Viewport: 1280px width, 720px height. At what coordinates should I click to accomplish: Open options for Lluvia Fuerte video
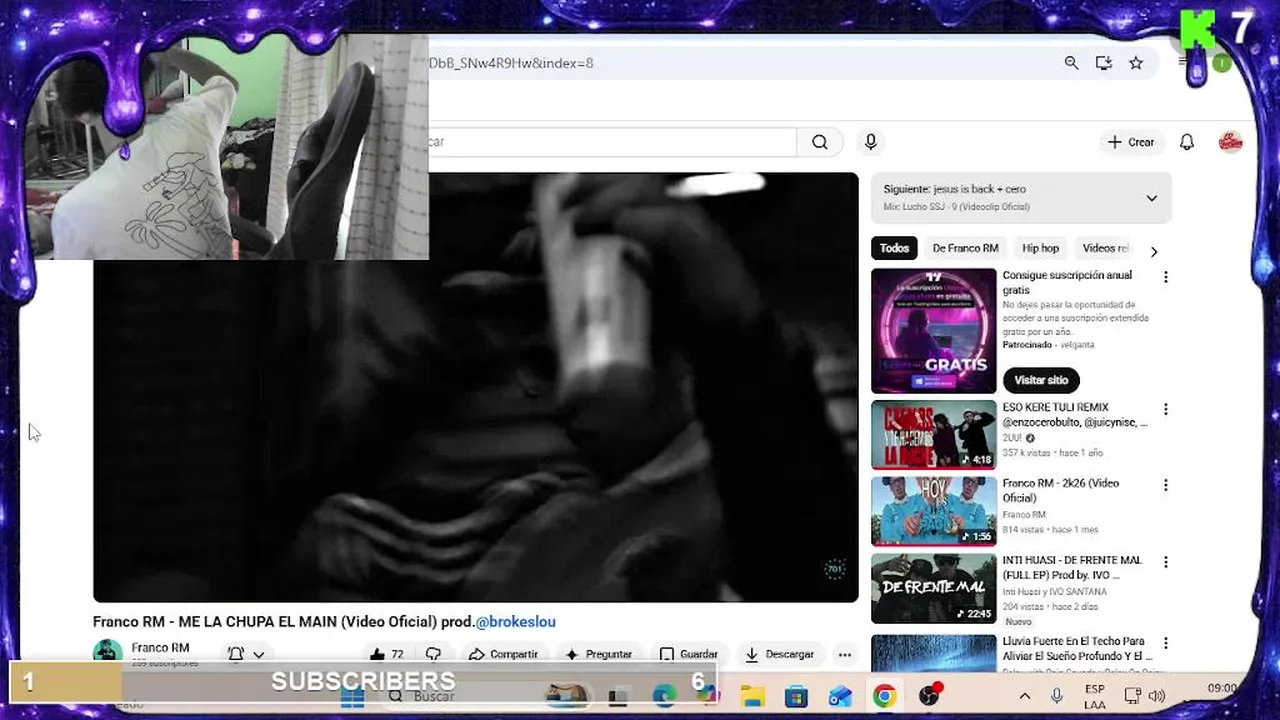(x=1165, y=643)
